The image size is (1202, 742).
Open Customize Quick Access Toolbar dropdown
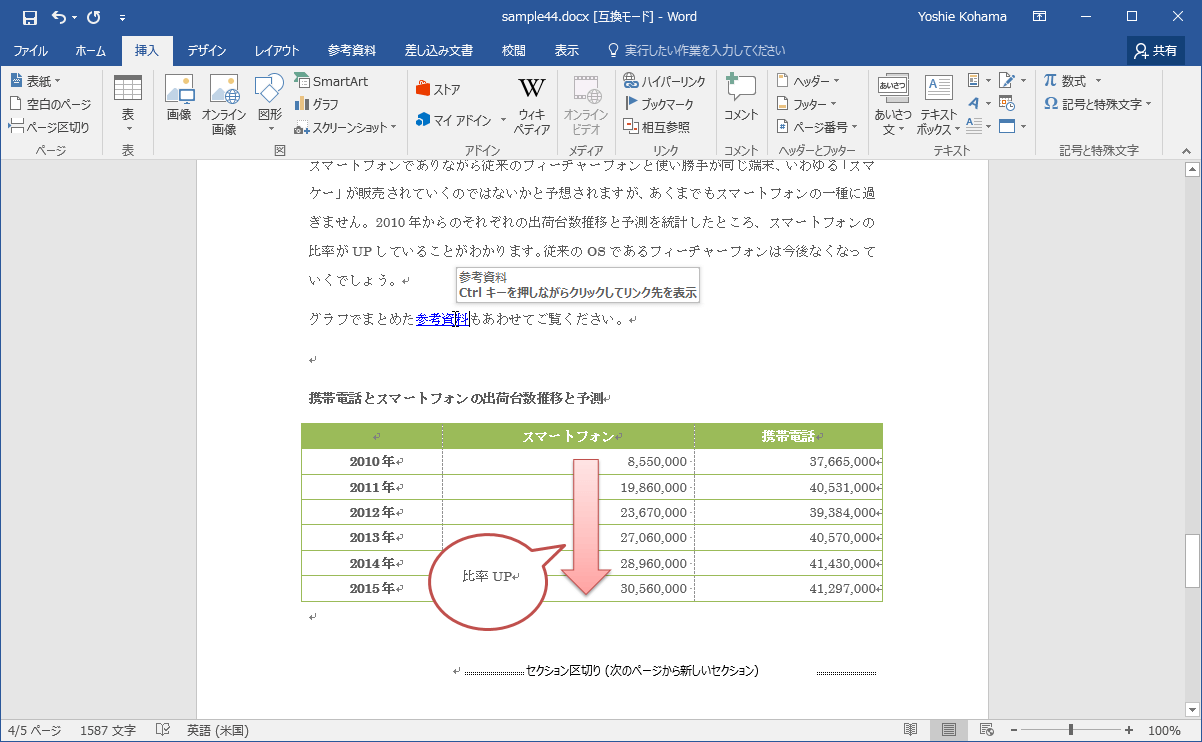pyautogui.click(x=122, y=17)
